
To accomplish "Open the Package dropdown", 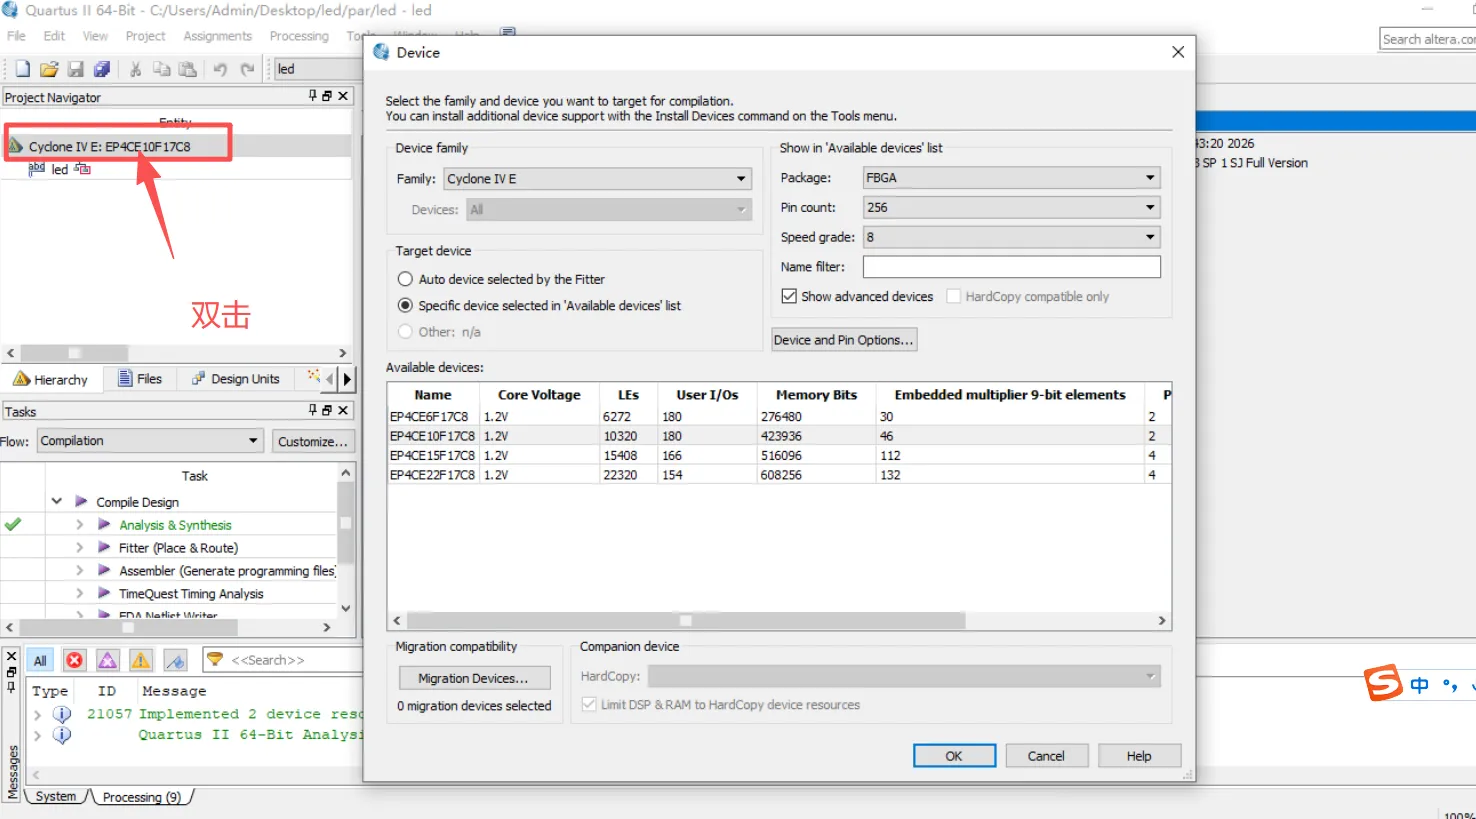I will [1012, 178].
